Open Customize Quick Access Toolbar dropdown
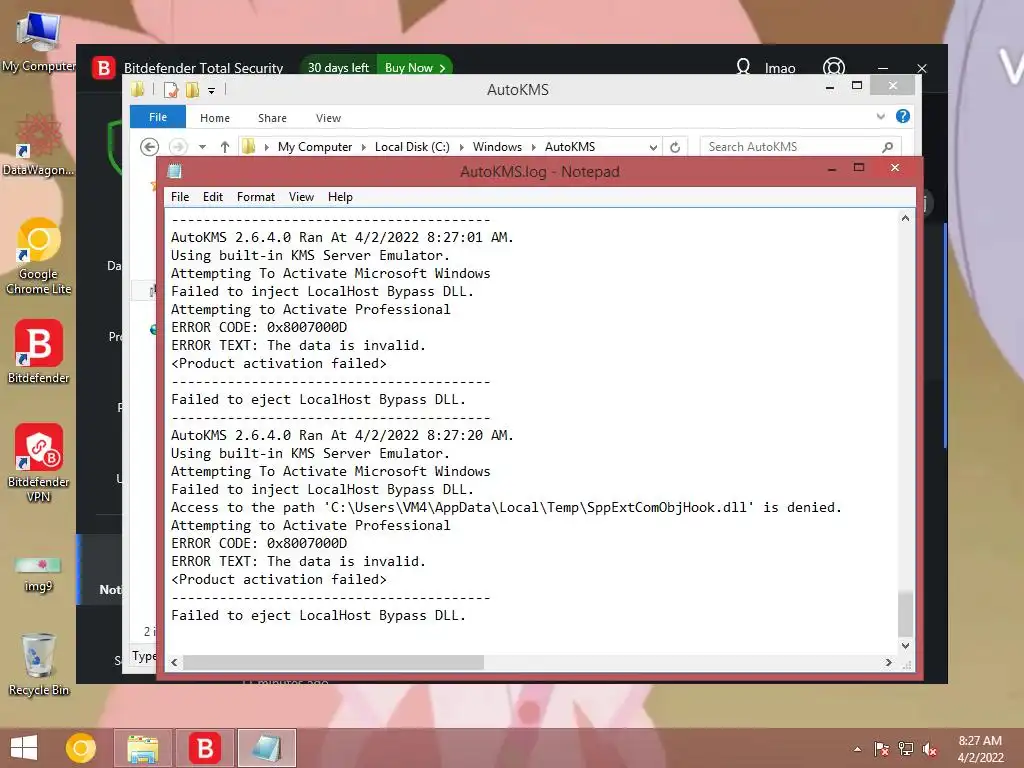 (x=212, y=91)
